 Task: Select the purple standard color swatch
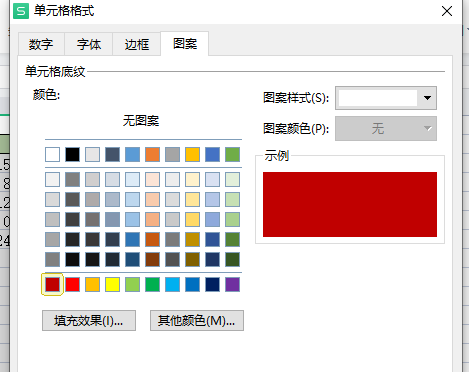[x=232, y=285]
